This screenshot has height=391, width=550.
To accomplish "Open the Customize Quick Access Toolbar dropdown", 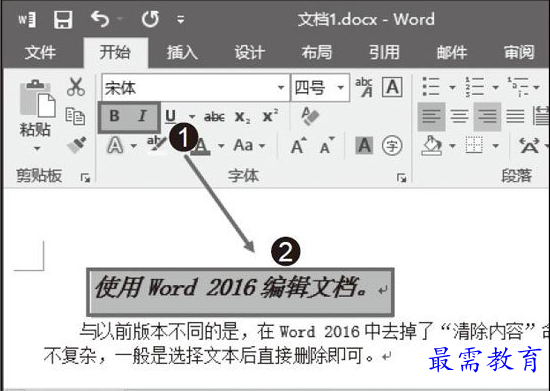I will pyautogui.click(x=180, y=19).
